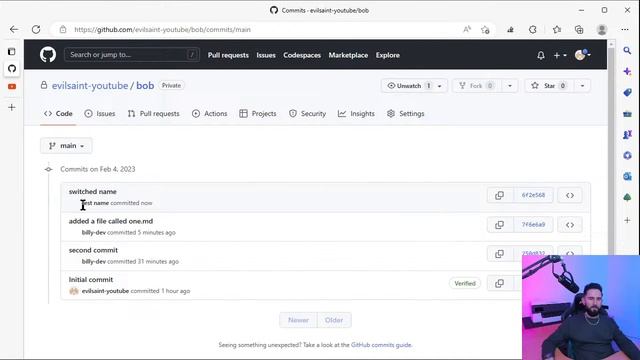Click Verified badge on Initial commit

pyautogui.click(x=465, y=283)
